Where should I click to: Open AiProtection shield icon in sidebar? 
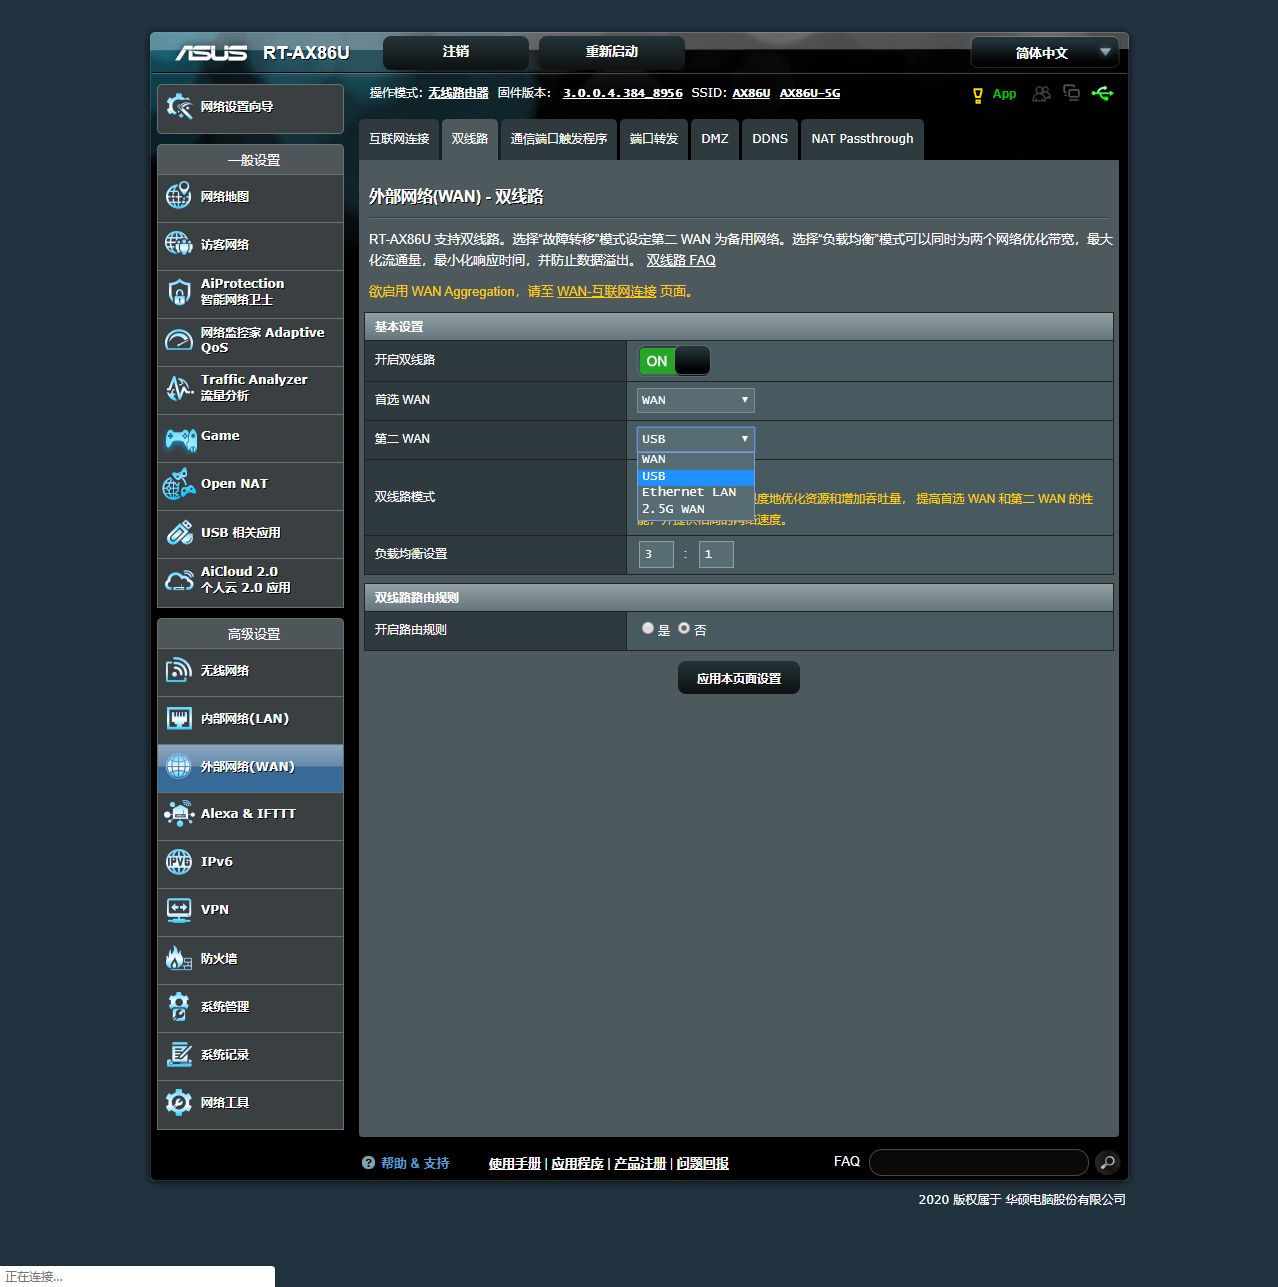pos(179,292)
